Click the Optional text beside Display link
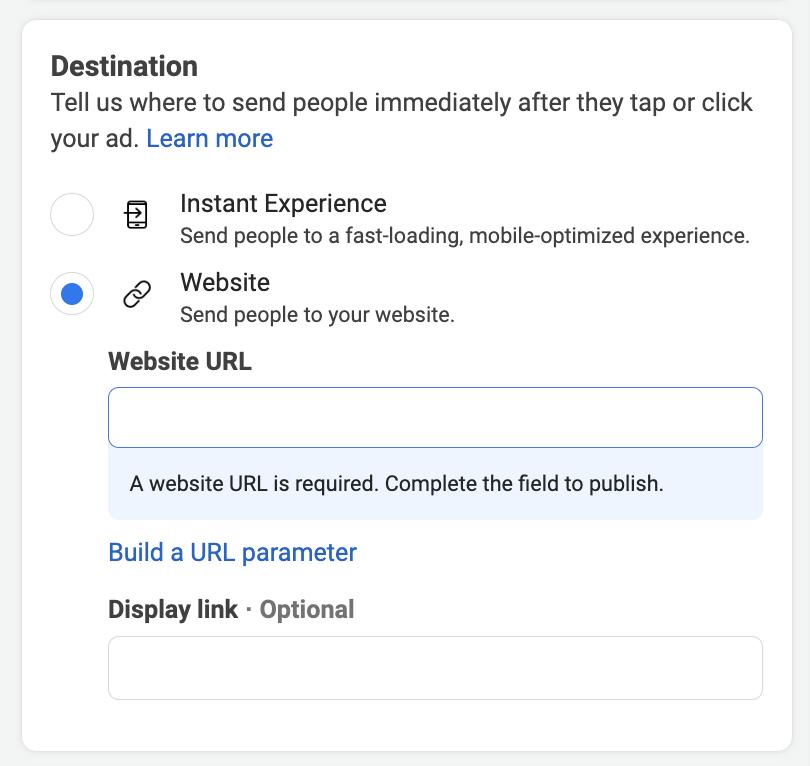The image size is (810, 766). (x=307, y=609)
